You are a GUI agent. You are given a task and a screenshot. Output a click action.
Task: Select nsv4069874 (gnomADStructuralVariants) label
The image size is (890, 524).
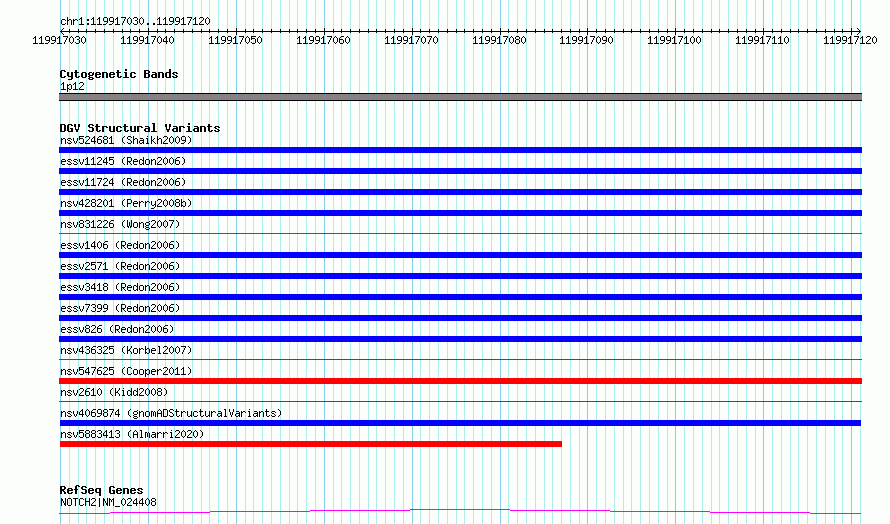(x=171, y=413)
